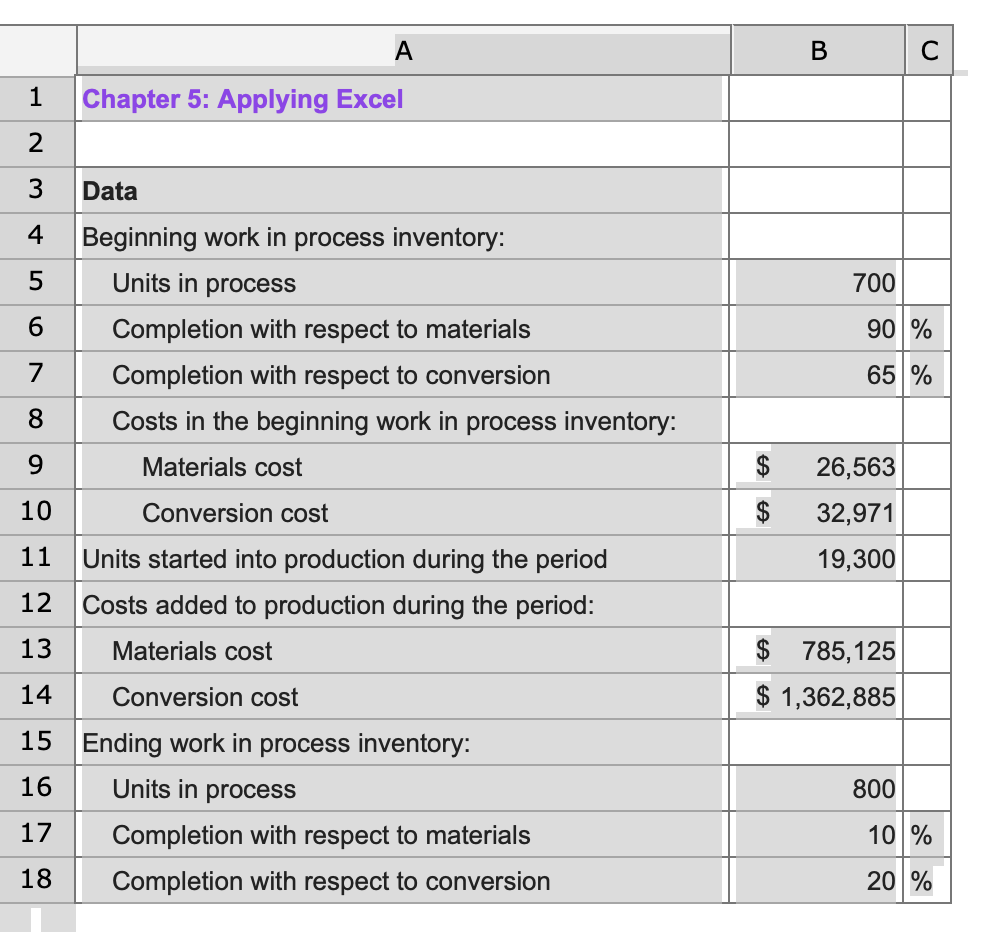Select row 18 header
Screen dimensions: 996x932
(x=36, y=881)
